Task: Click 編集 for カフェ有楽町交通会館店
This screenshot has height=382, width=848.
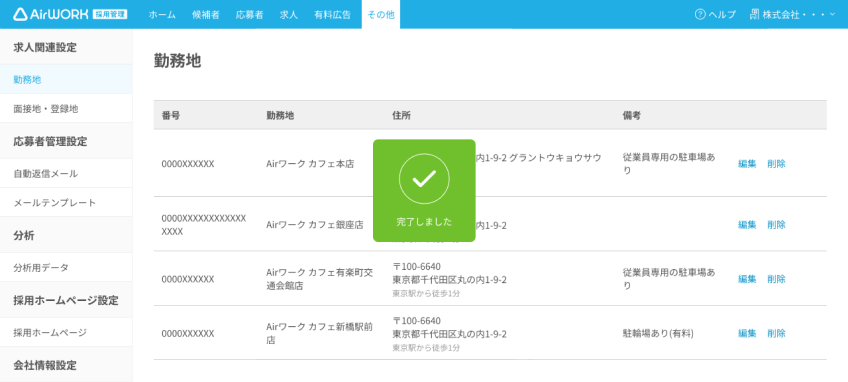Action: coord(747,279)
